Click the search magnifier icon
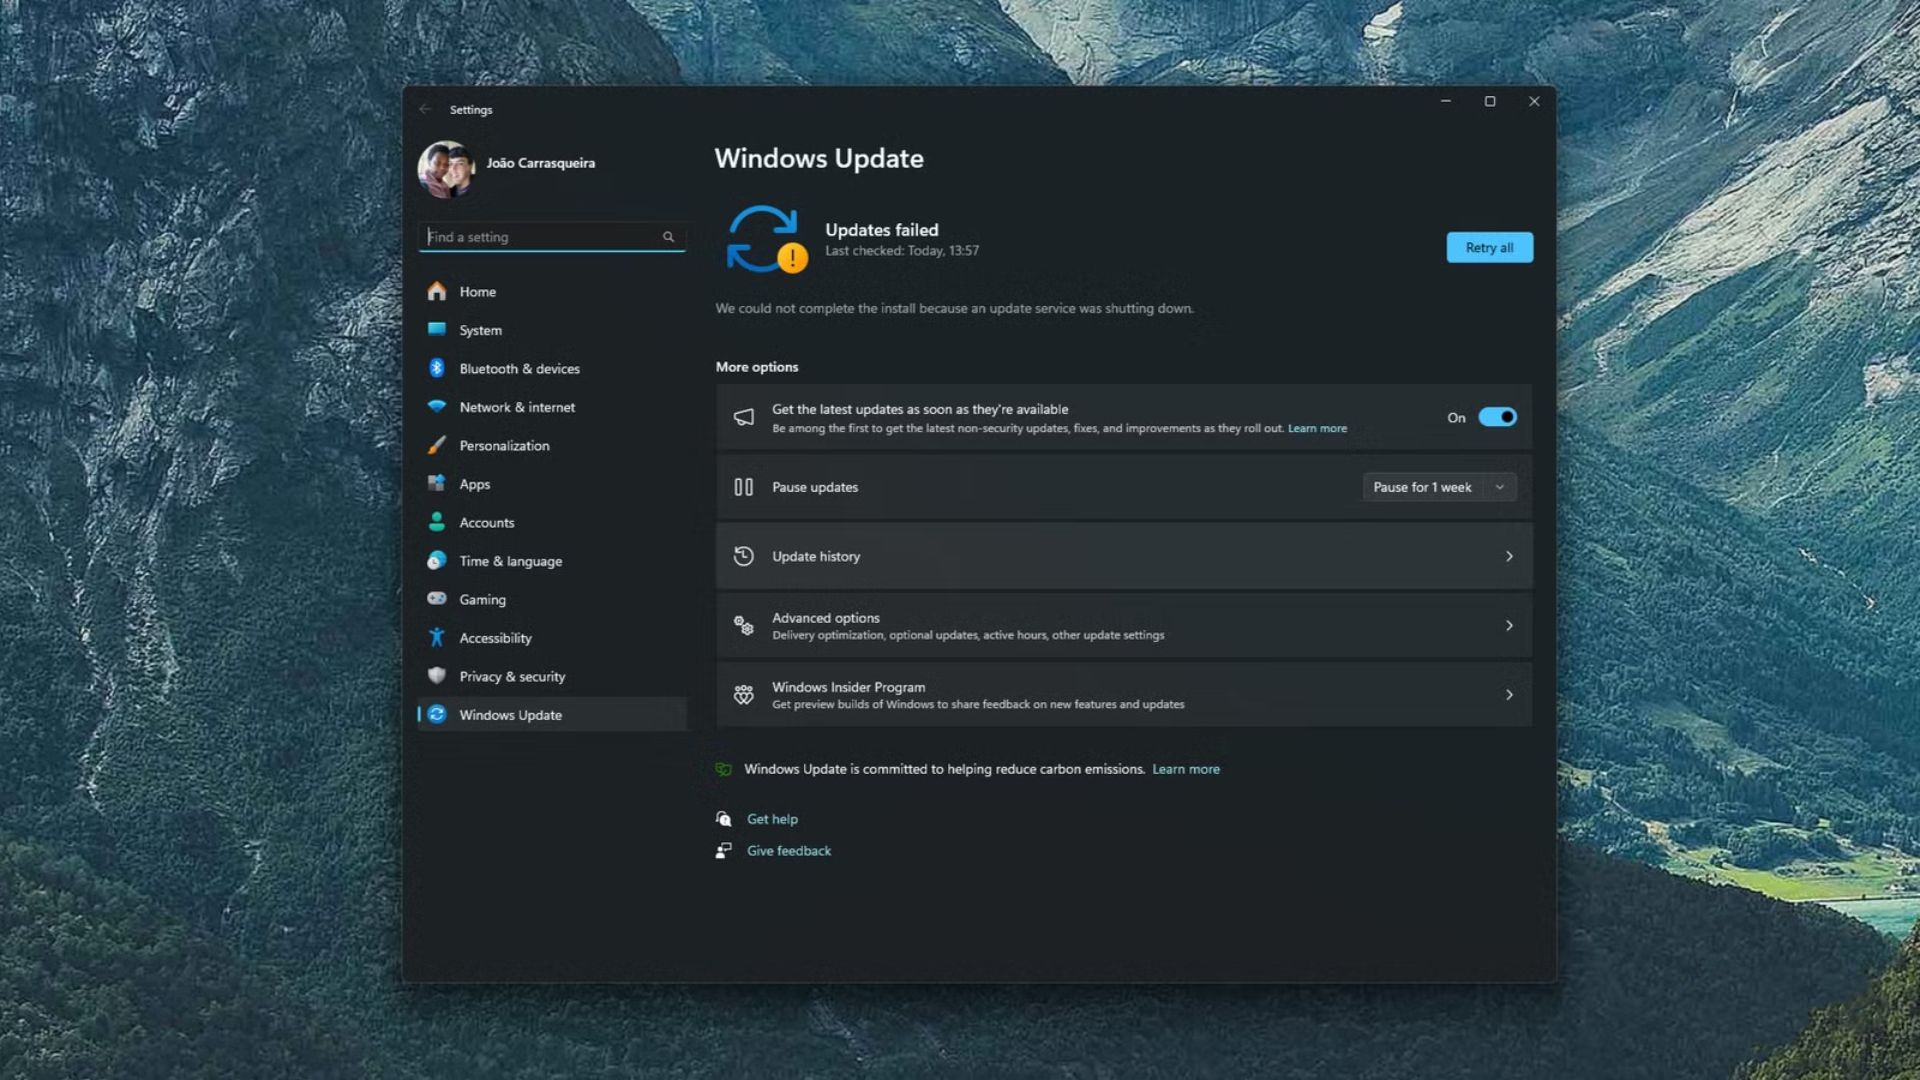 668,237
